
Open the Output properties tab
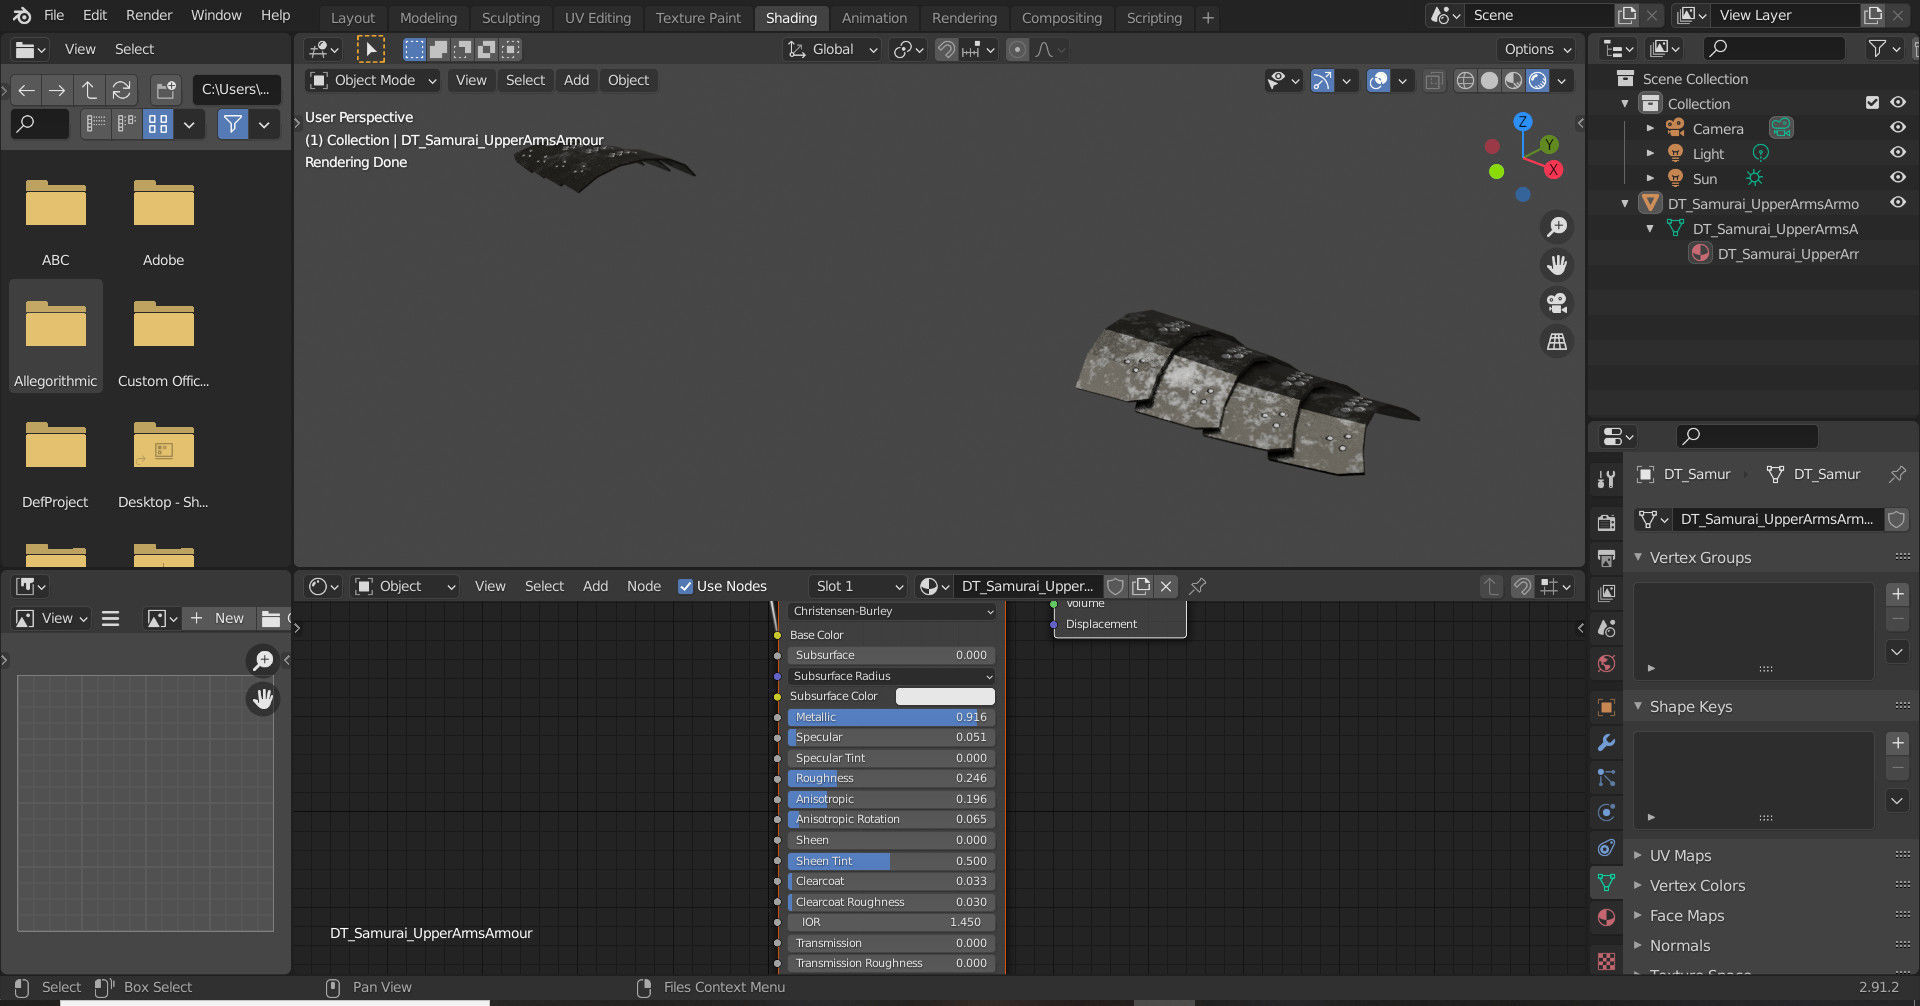(1606, 557)
